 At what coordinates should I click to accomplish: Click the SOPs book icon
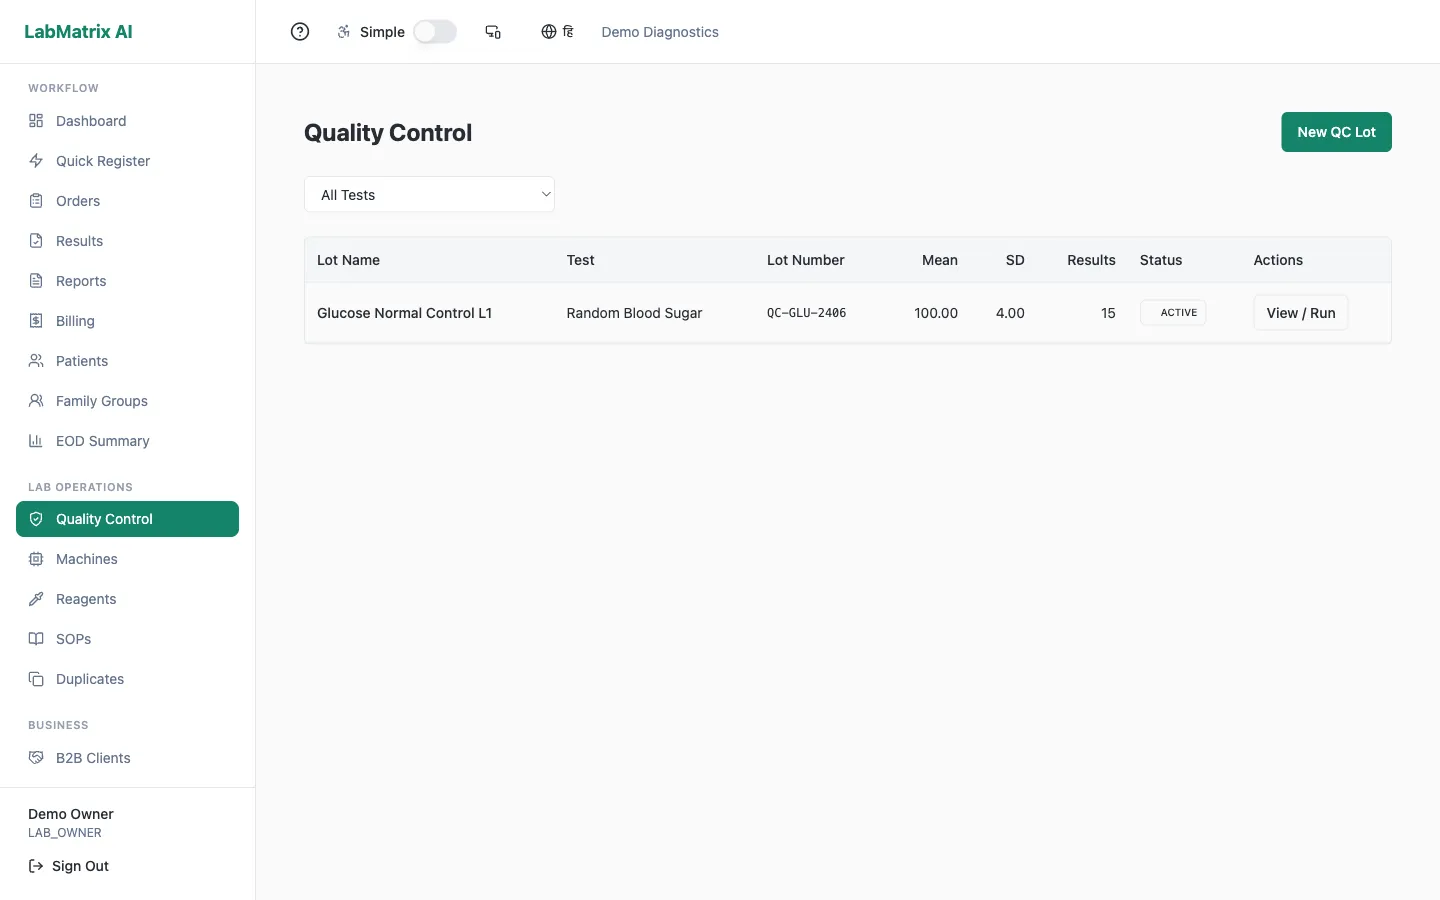(36, 639)
